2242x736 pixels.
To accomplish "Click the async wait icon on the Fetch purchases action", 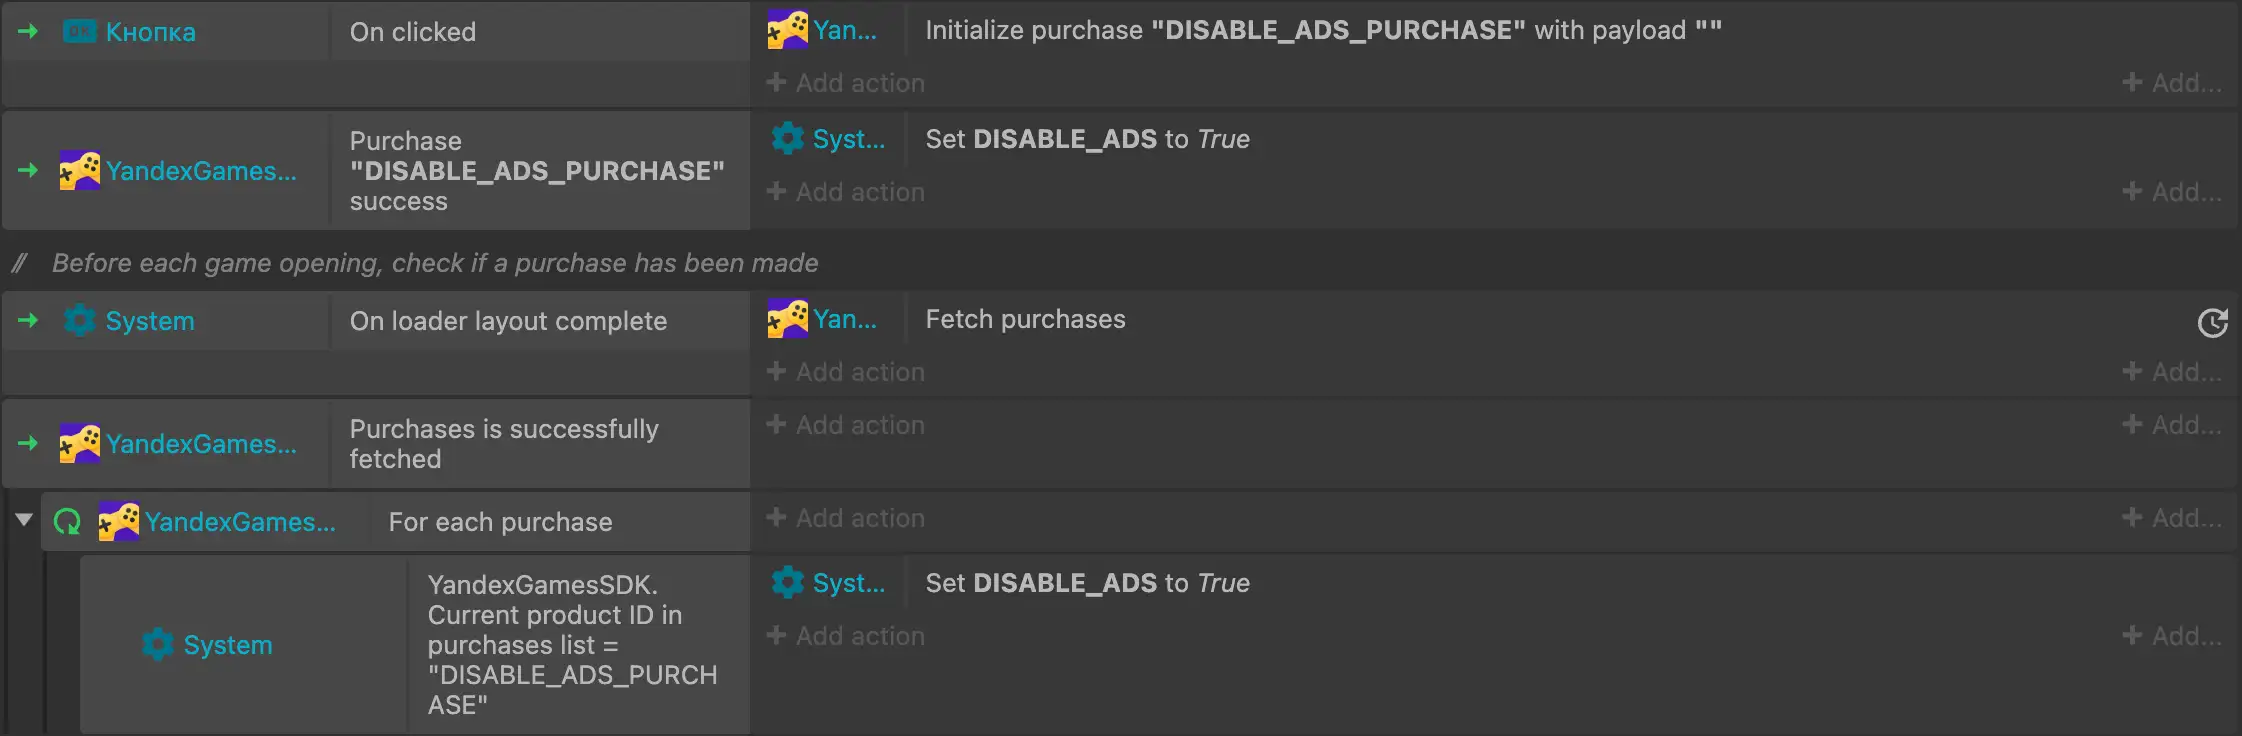I will [2212, 323].
